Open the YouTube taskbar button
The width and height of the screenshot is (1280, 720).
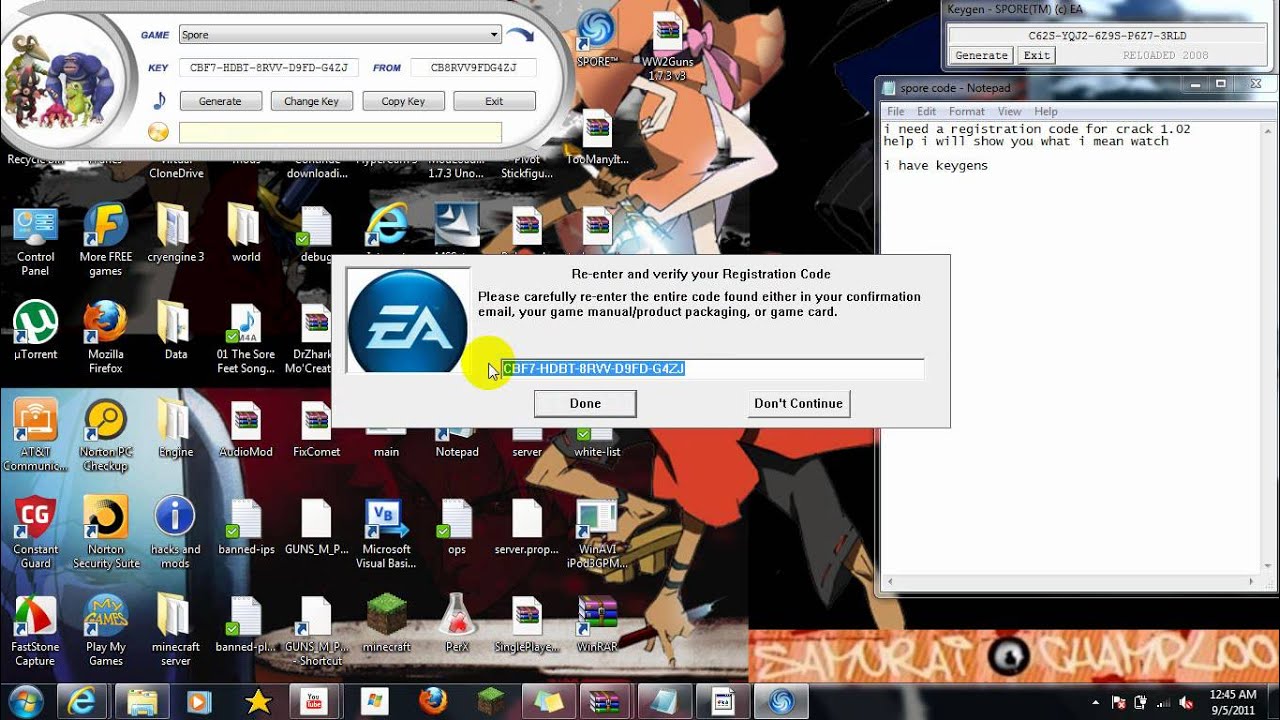tap(314, 701)
